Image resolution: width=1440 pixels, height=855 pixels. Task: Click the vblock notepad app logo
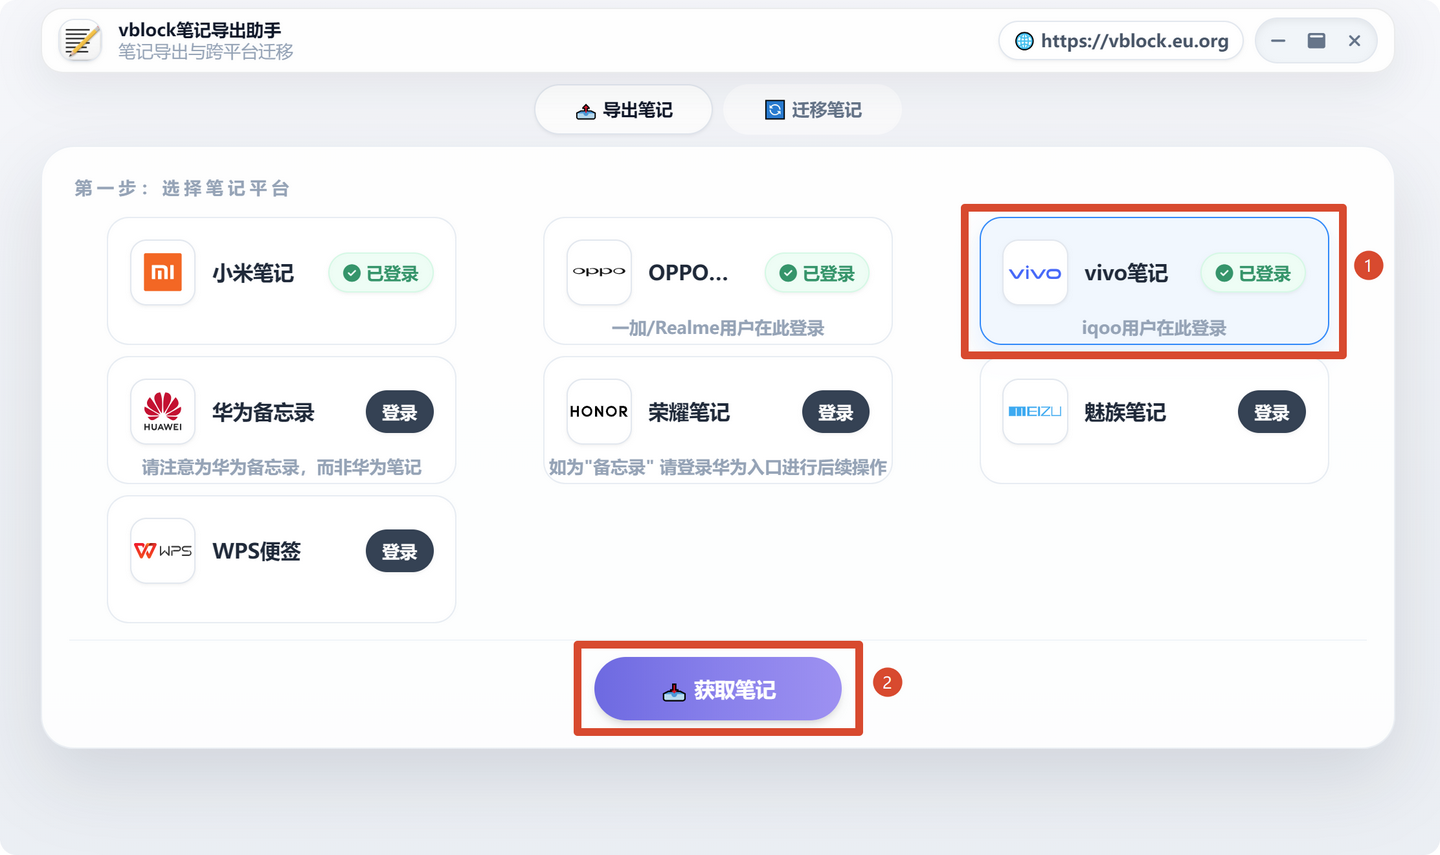tap(80, 41)
